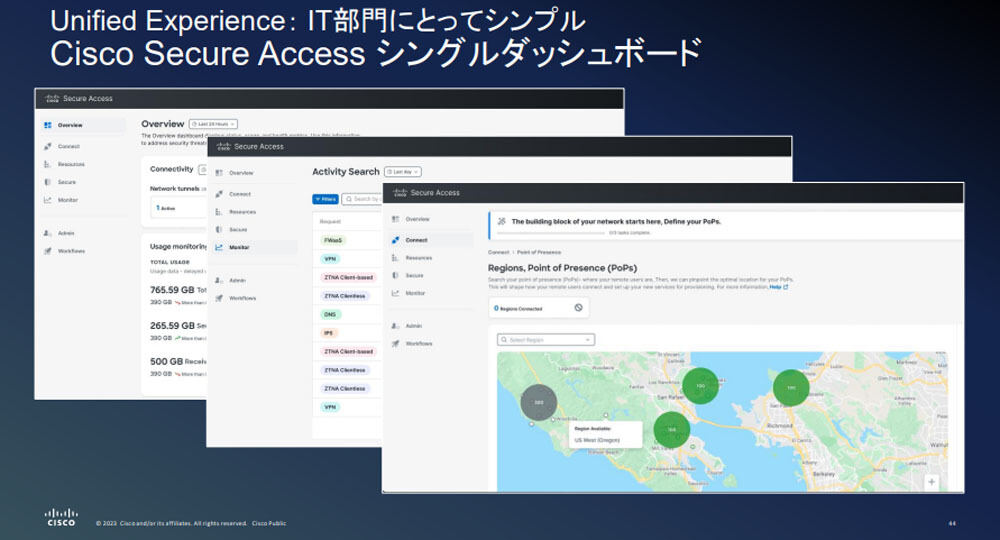Screen dimensions: 1000x540
Task: Click the Connect icon in the Activity Search window sidebar
Action: [219, 194]
